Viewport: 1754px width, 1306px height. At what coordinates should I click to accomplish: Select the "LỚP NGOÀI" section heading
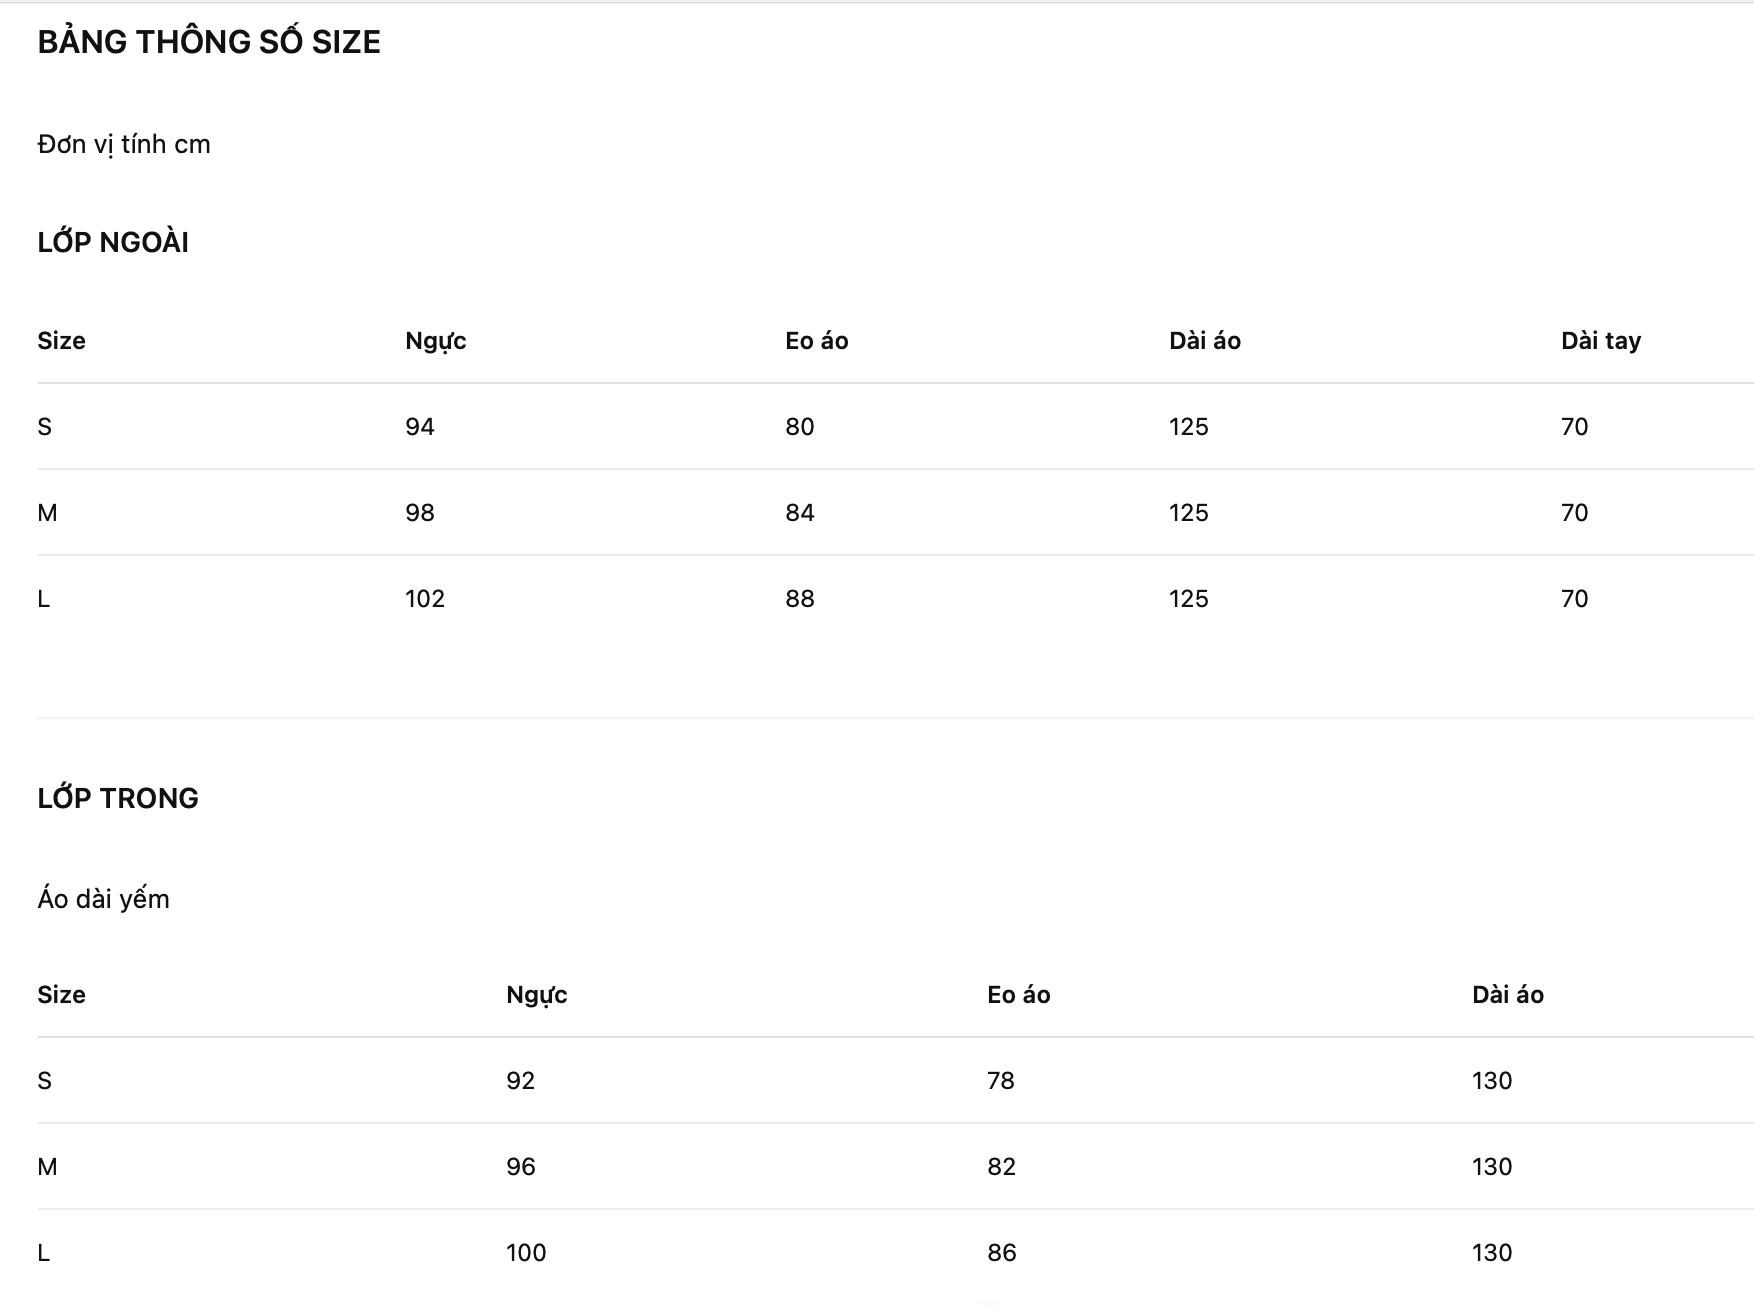pos(113,242)
